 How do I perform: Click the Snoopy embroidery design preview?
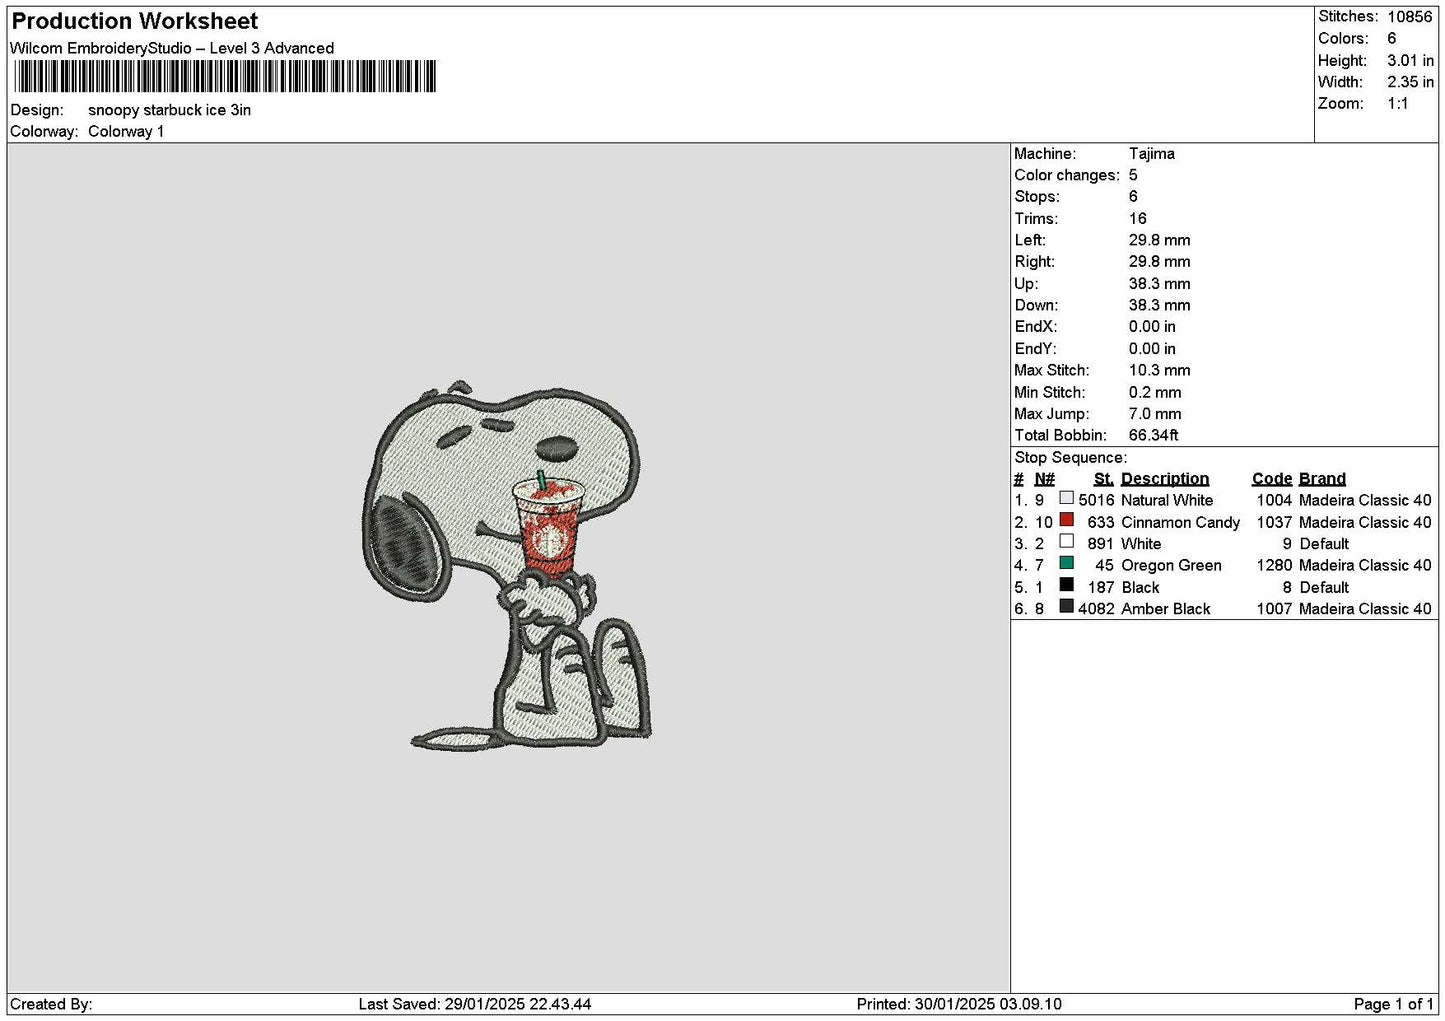(x=509, y=565)
